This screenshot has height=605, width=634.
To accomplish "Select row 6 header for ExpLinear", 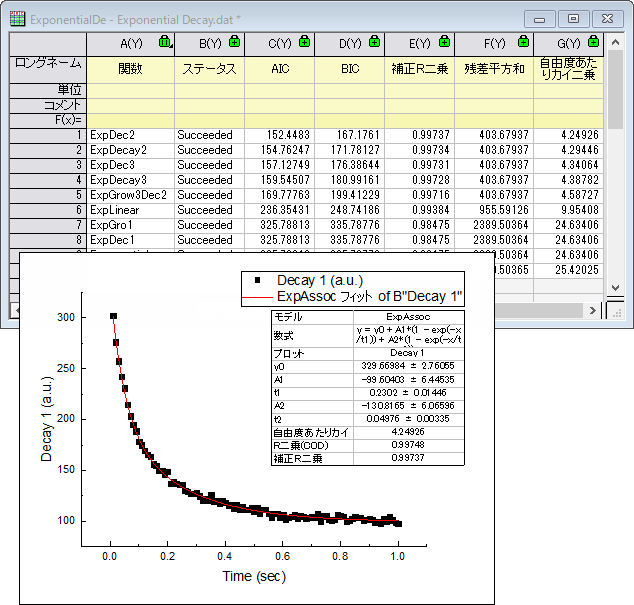I will 48,210.
